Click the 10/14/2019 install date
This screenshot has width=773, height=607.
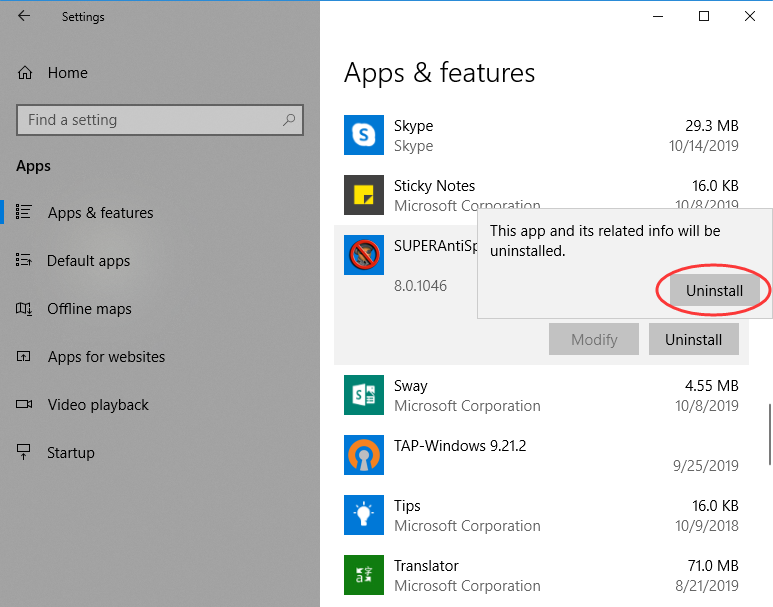[703, 146]
